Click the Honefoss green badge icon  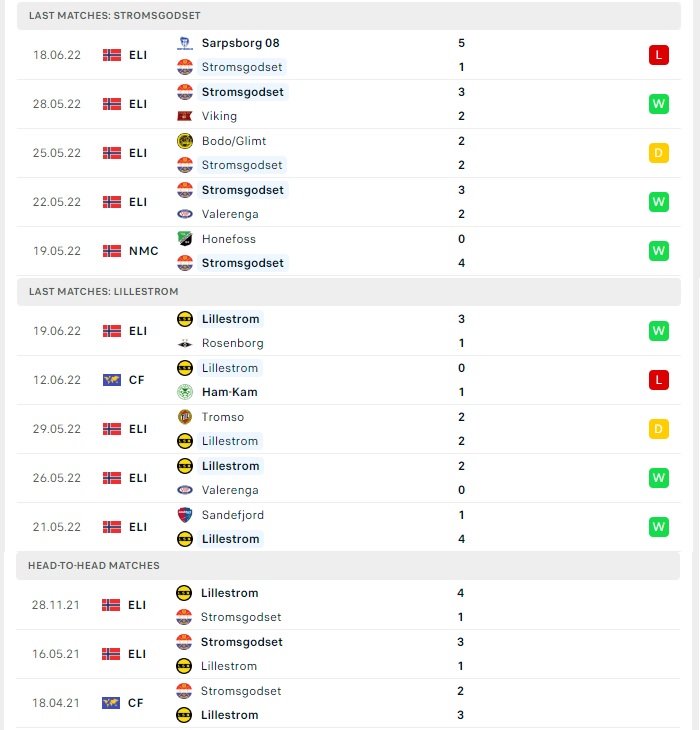(x=185, y=239)
